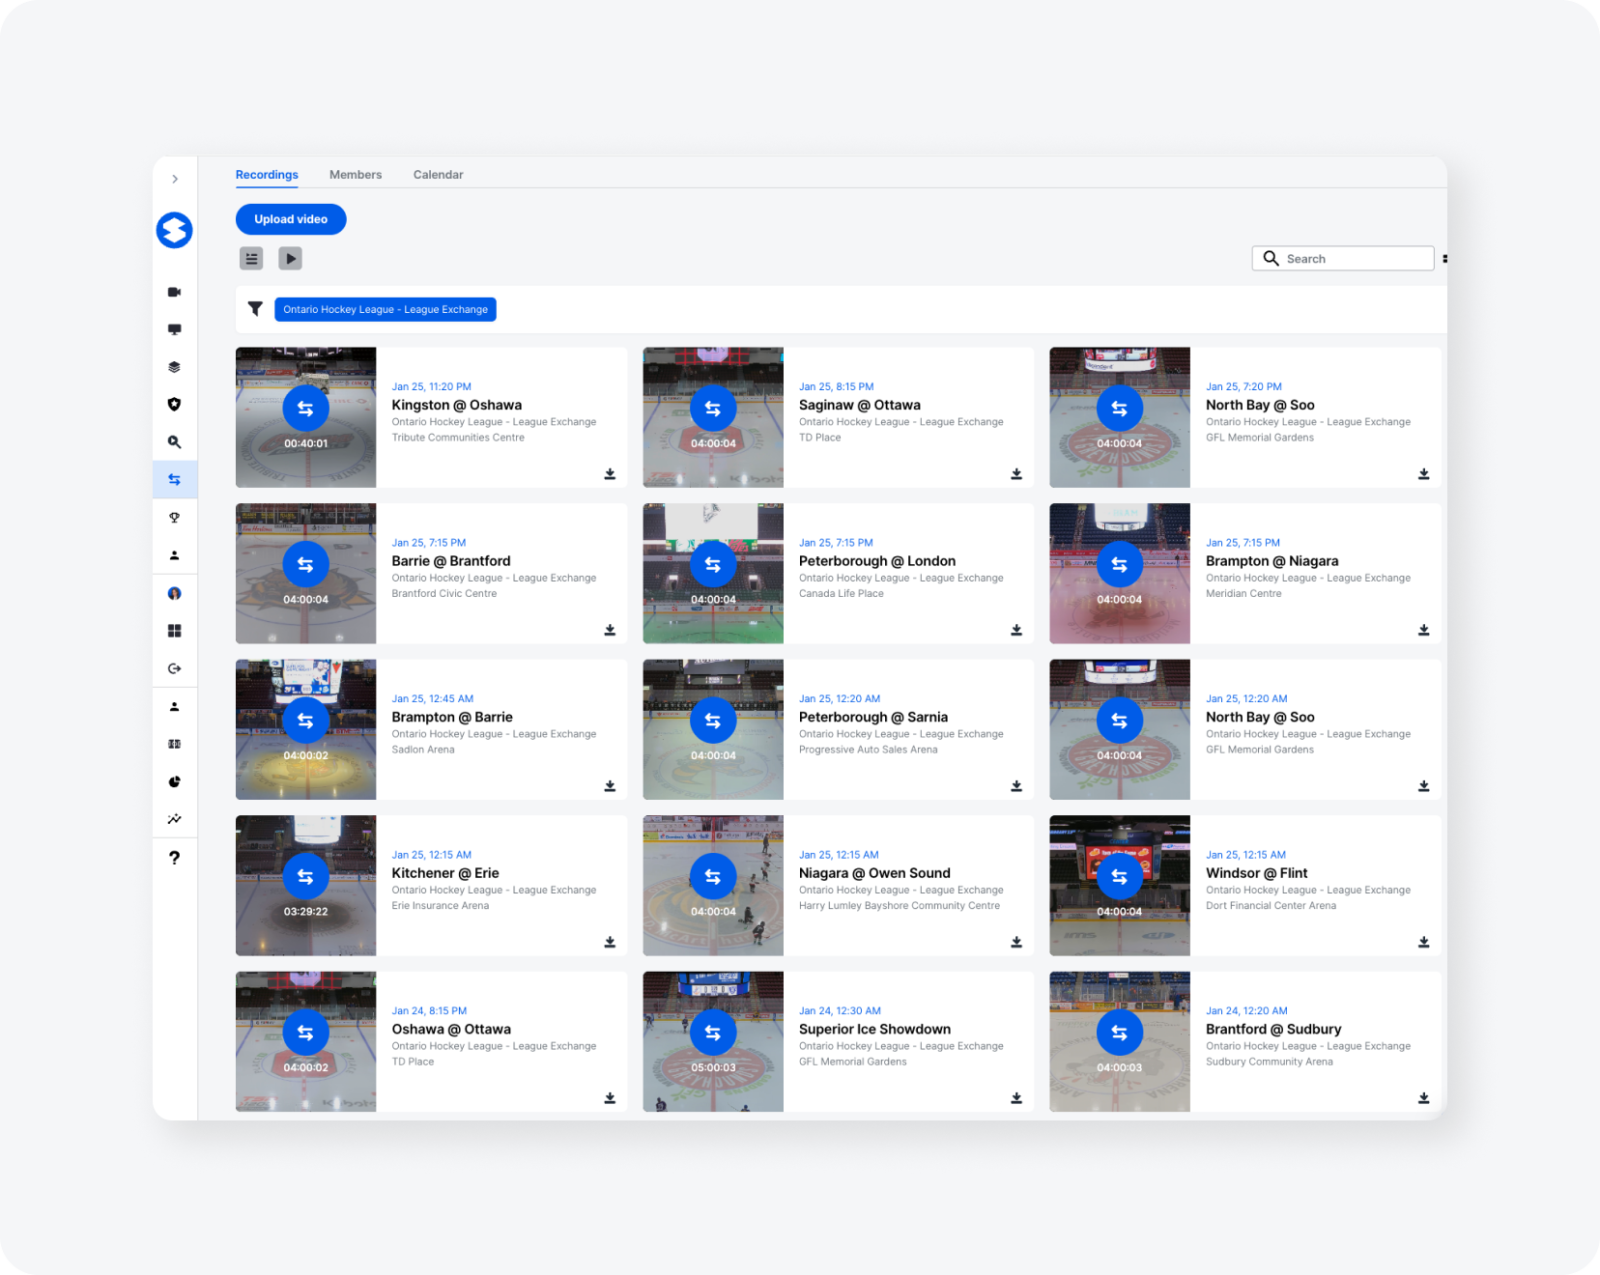Download the Kingston @ Oshawa recording

pyautogui.click(x=609, y=474)
